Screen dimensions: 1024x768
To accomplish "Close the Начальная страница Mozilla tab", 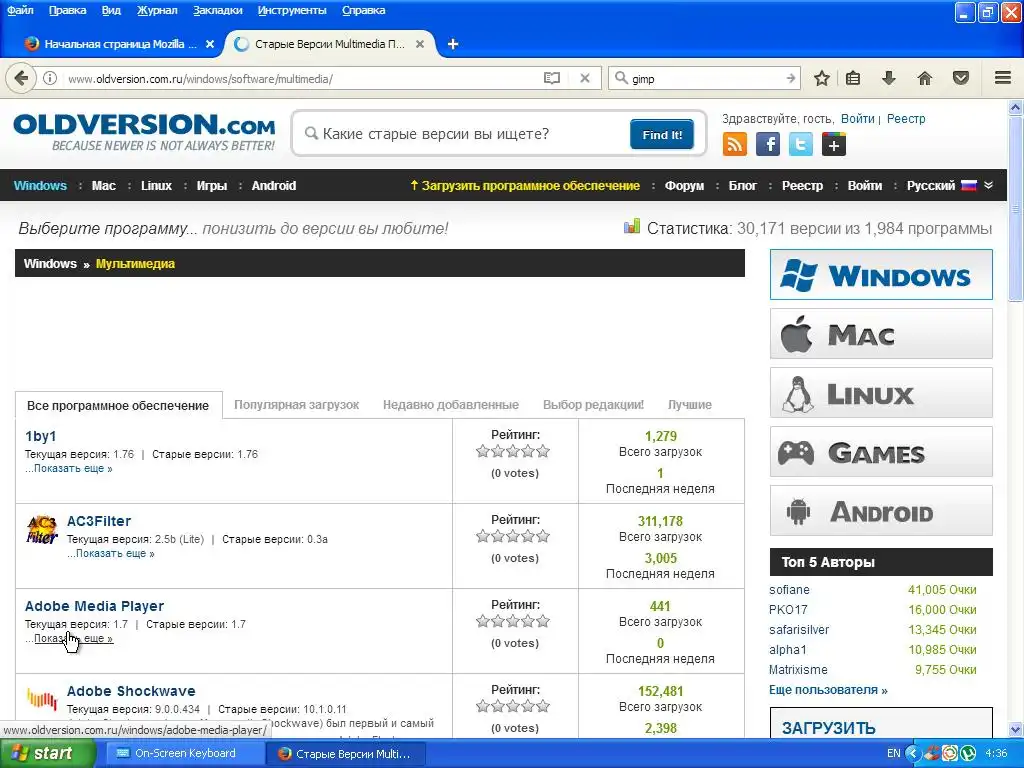I will [210, 44].
